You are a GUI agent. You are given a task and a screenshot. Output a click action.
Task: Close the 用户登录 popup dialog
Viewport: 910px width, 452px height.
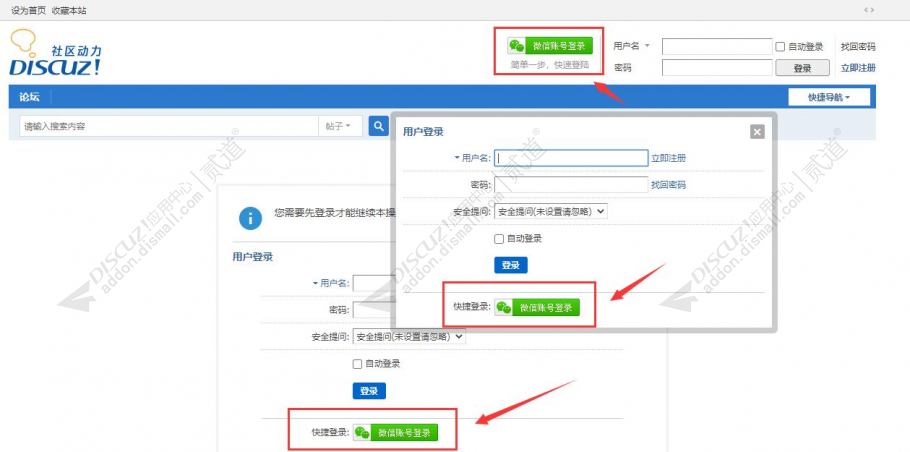757,132
